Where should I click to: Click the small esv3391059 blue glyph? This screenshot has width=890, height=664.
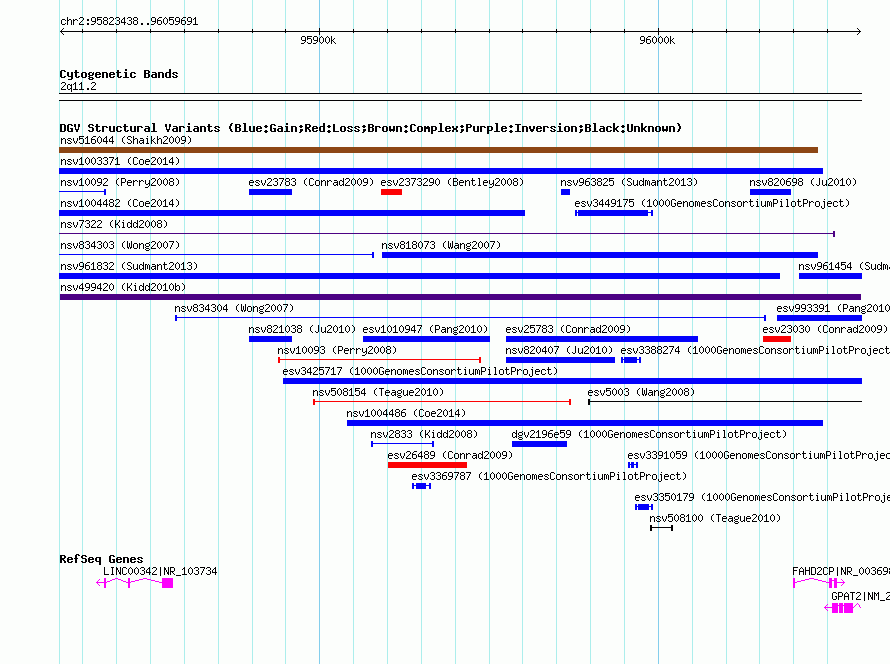[633, 465]
